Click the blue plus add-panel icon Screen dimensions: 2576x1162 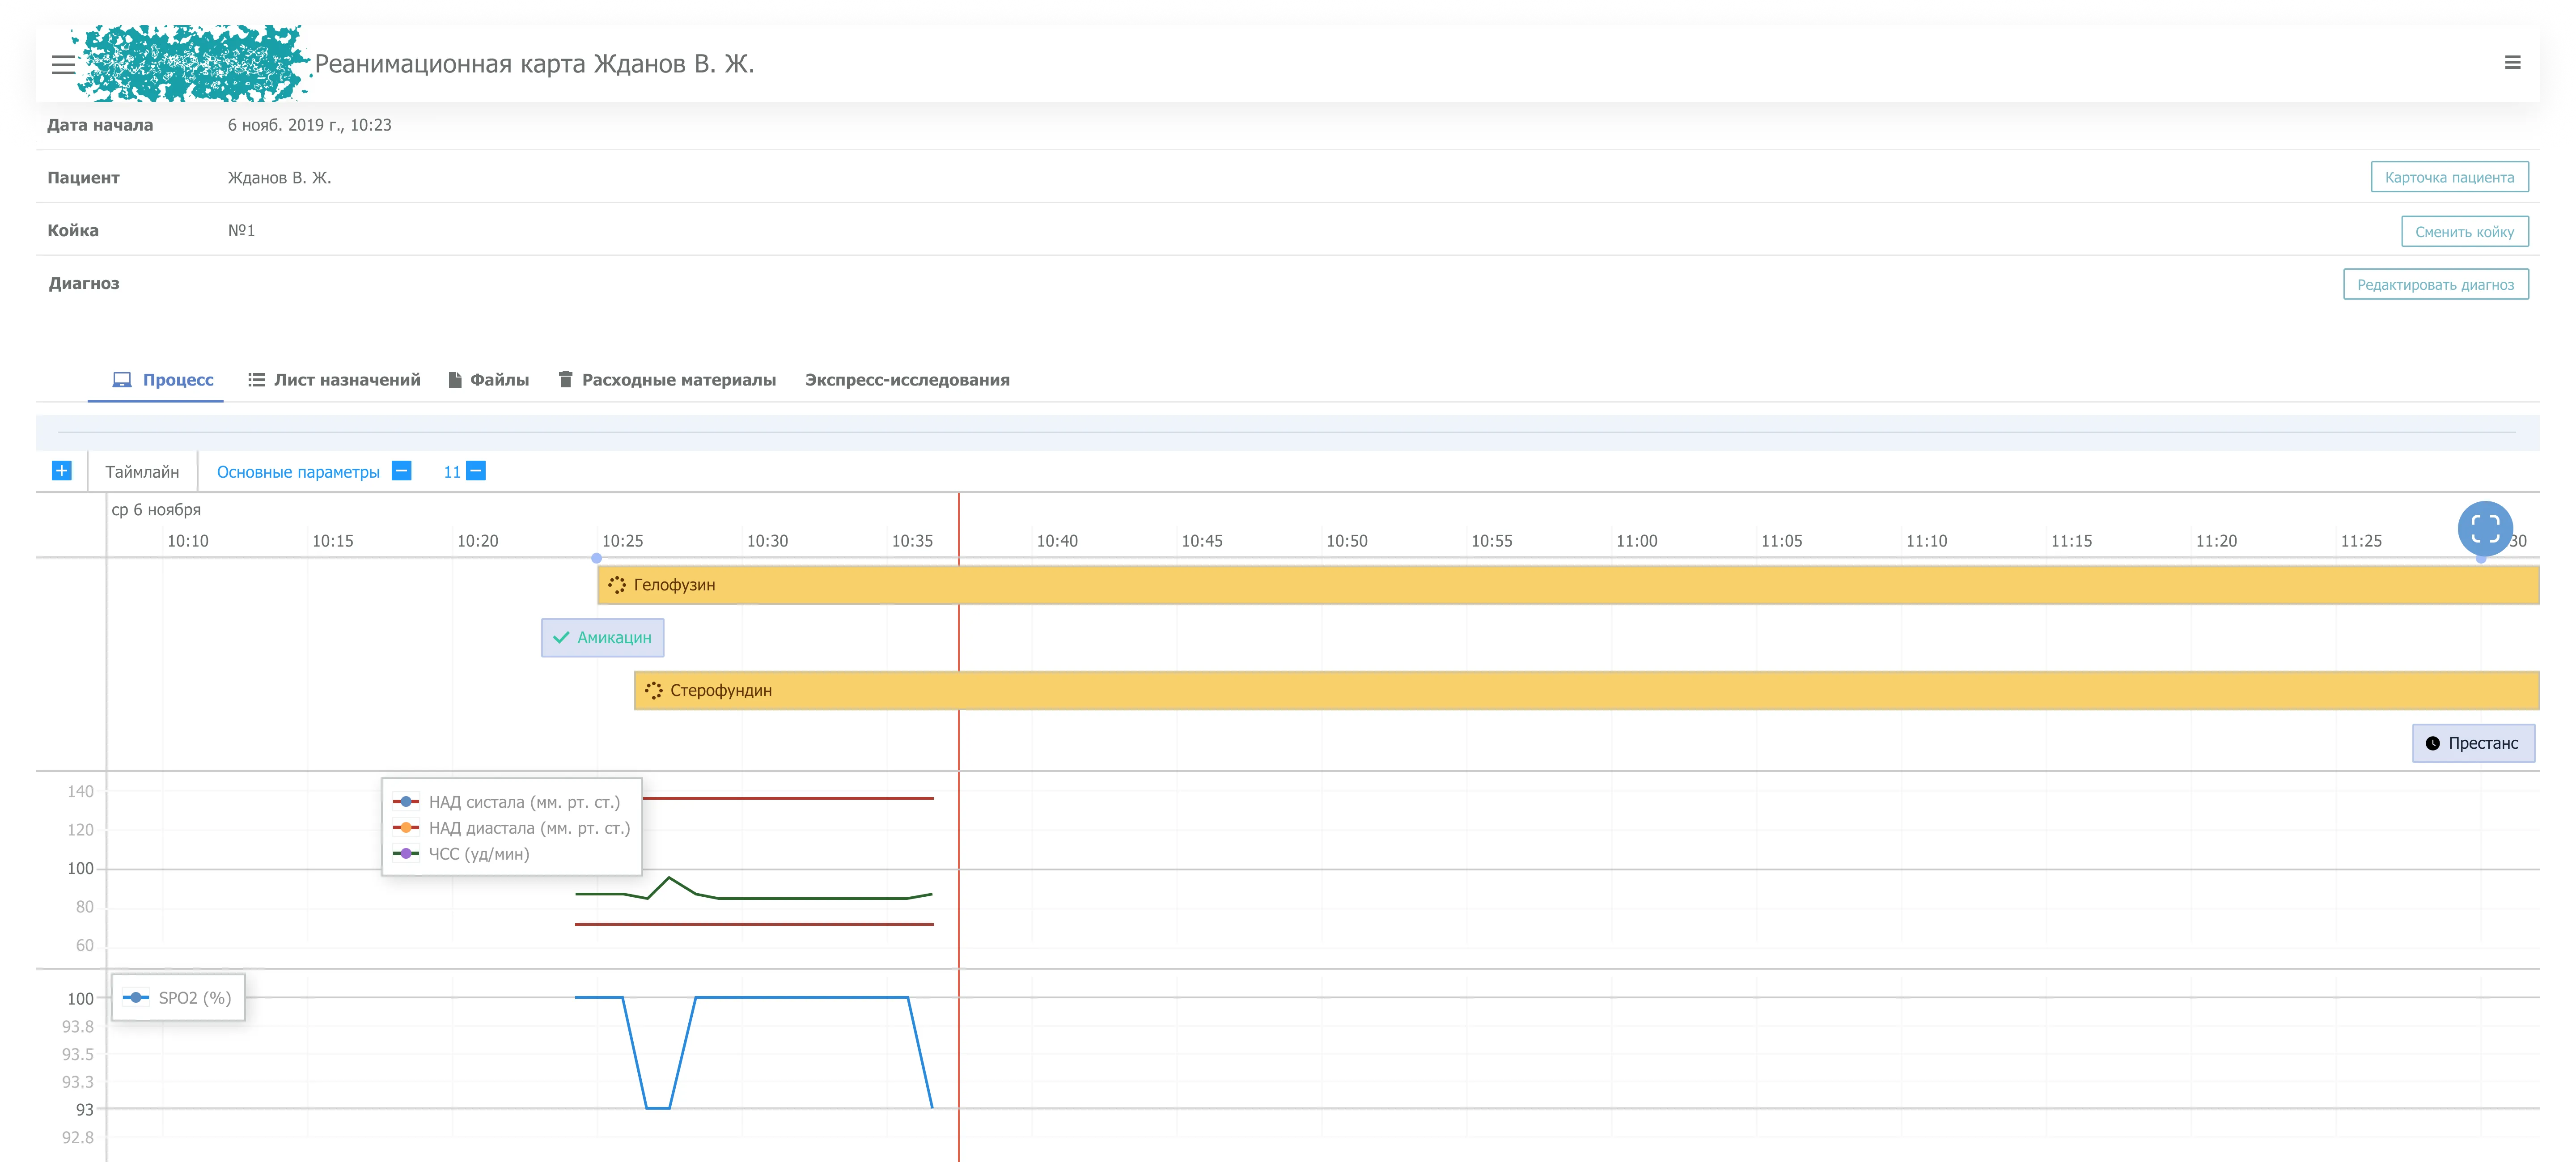(x=62, y=470)
